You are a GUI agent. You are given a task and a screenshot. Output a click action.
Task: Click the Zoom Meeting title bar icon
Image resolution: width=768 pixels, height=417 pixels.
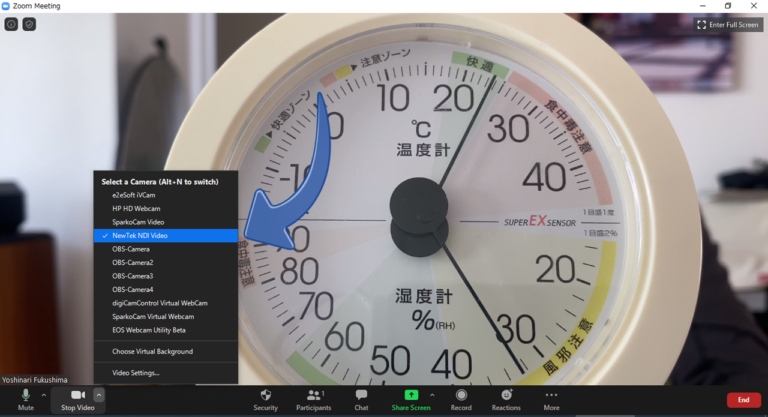coord(6,6)
